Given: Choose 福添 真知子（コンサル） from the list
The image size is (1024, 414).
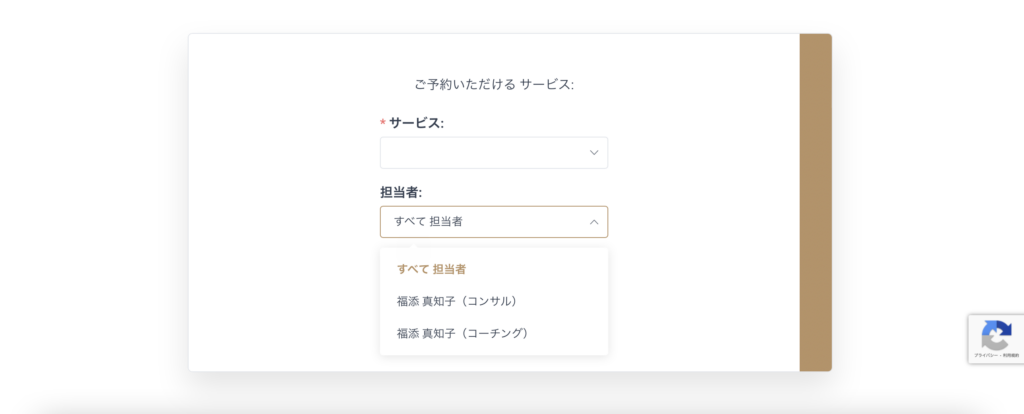Looking at the screenshot, I should (x=456, y=301).
